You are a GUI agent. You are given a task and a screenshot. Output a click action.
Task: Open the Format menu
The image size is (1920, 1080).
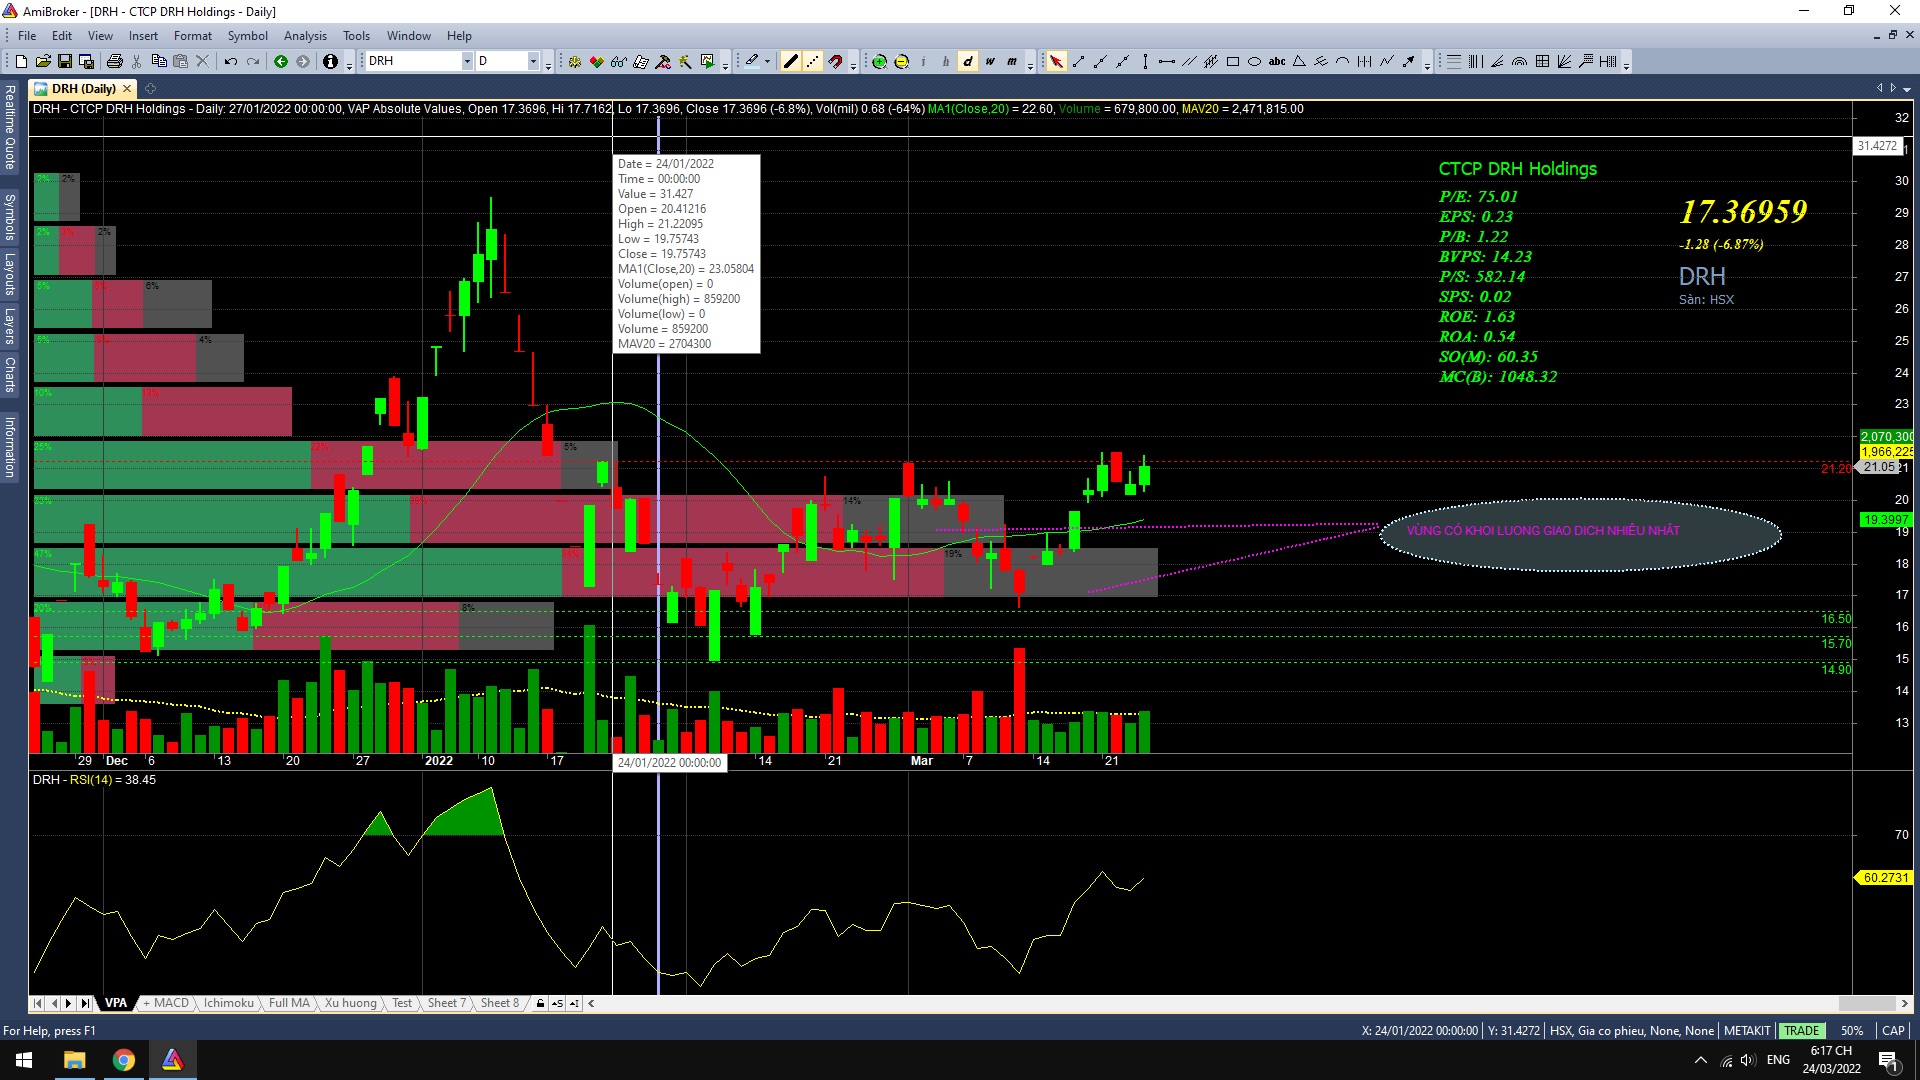[x=193, y=36]
